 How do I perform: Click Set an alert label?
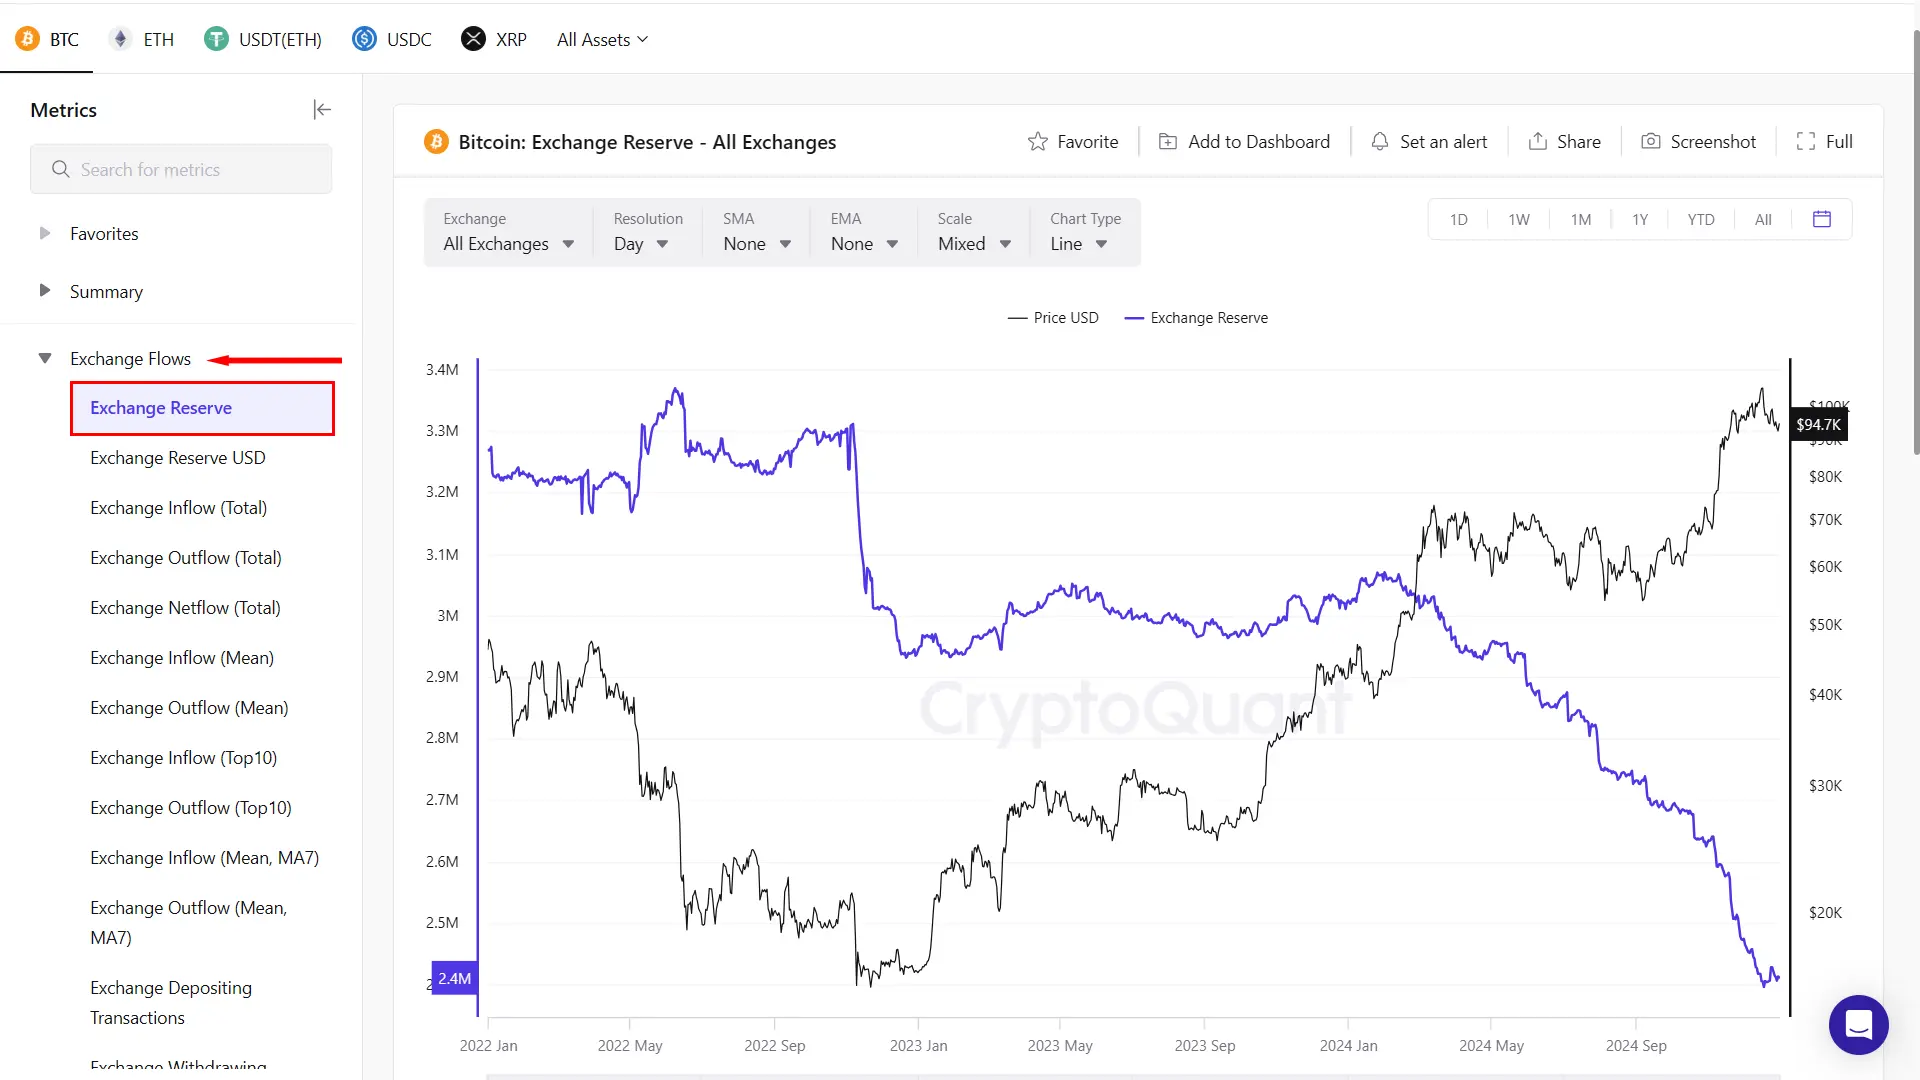[1443, 142]
